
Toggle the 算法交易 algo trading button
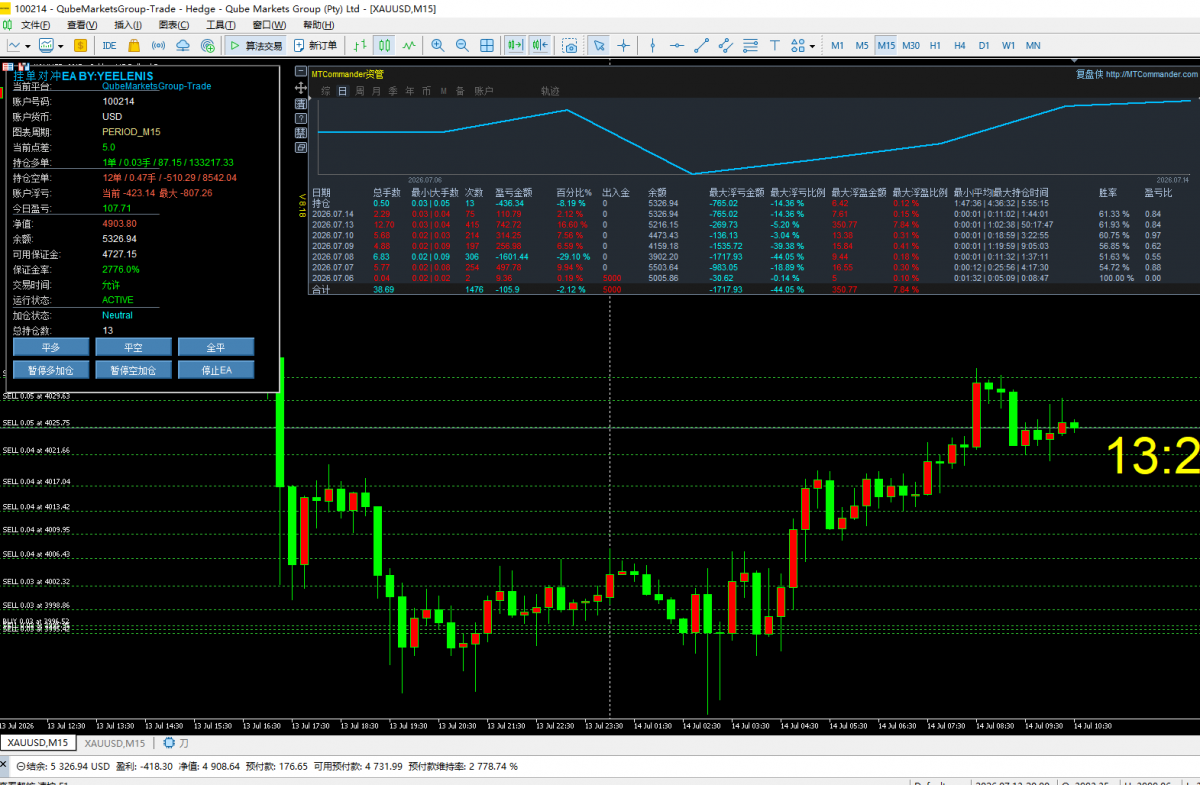tap(255, 45)
